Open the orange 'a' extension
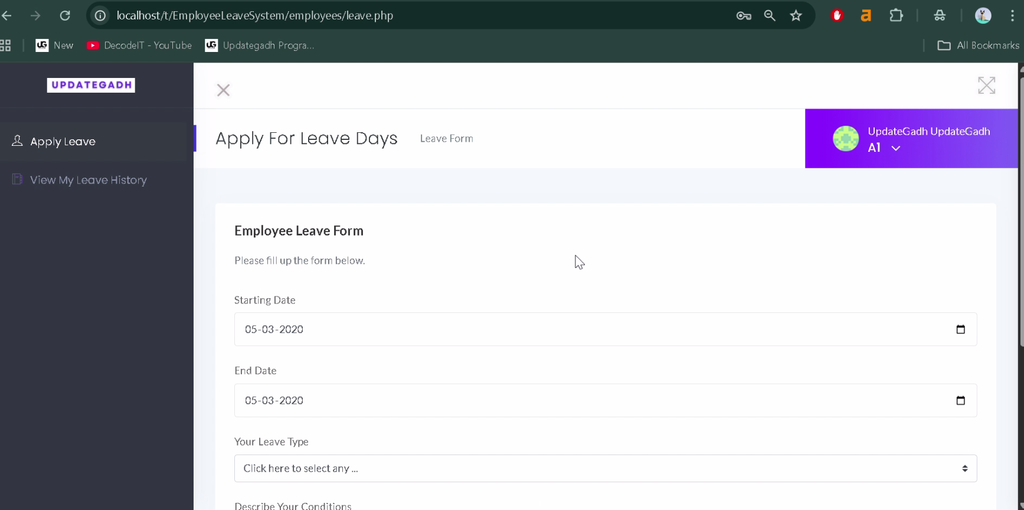1024x510 pixels. tap(866, 16)
